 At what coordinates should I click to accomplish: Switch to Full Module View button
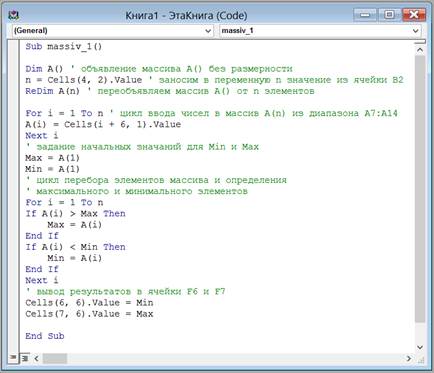tap(25, 359)
